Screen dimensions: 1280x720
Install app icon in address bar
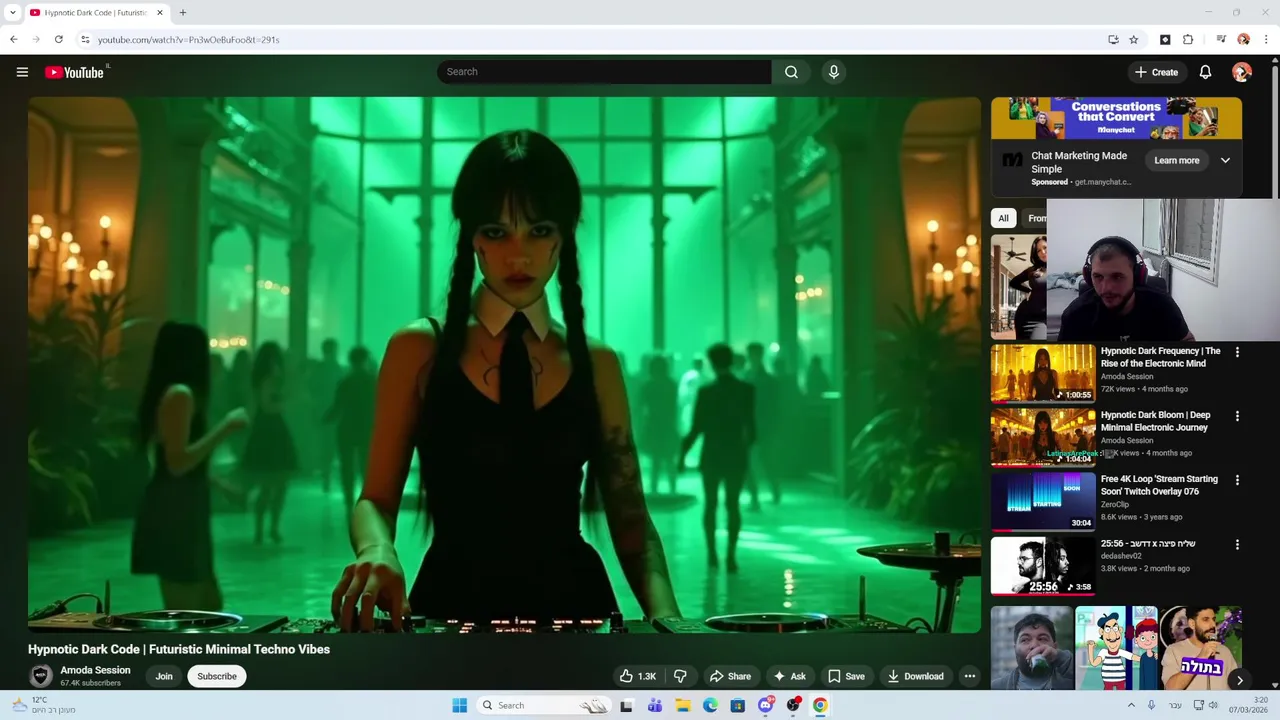pos(1113,40)
